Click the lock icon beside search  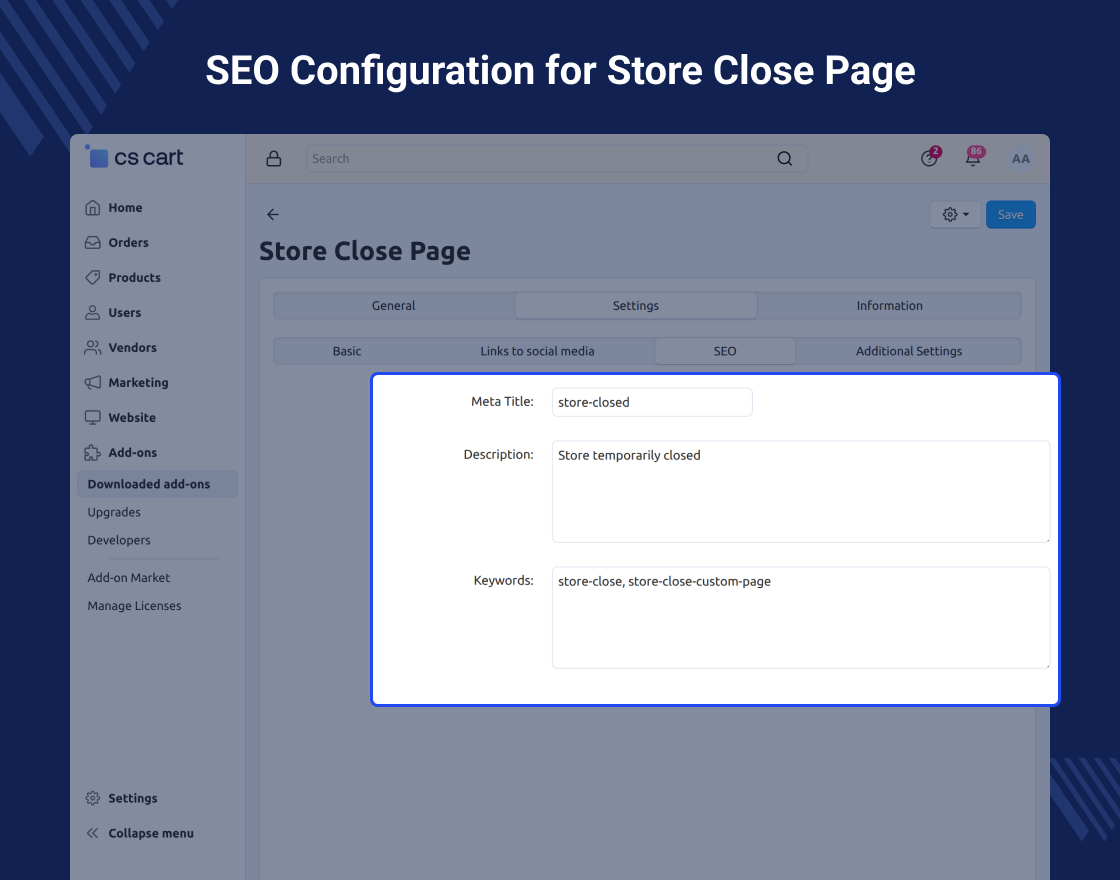274,159
